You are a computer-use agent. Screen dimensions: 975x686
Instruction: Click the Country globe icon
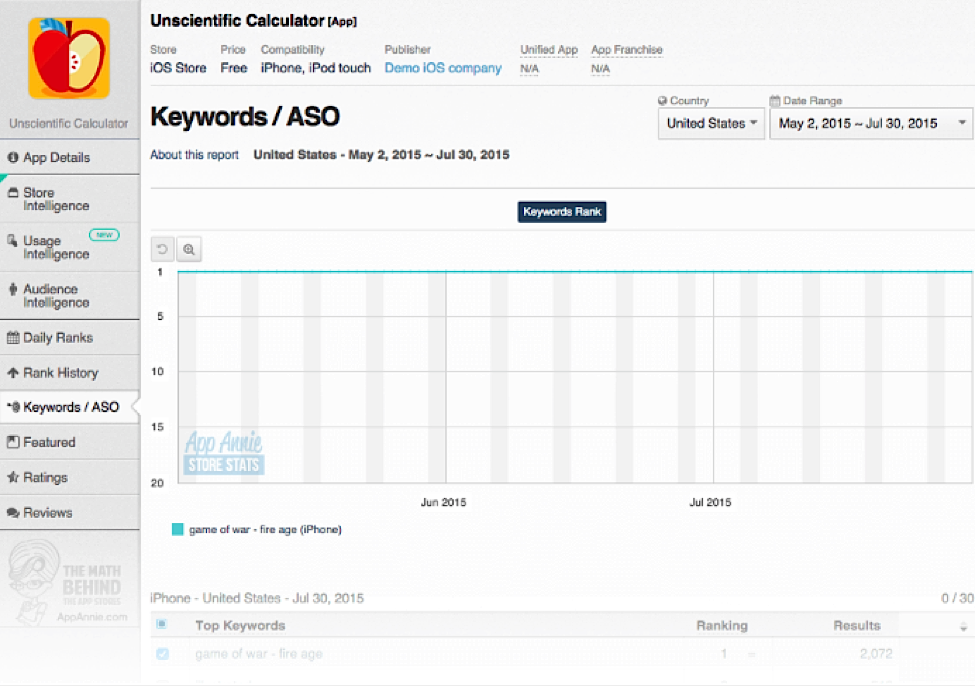tap(662, 101)
